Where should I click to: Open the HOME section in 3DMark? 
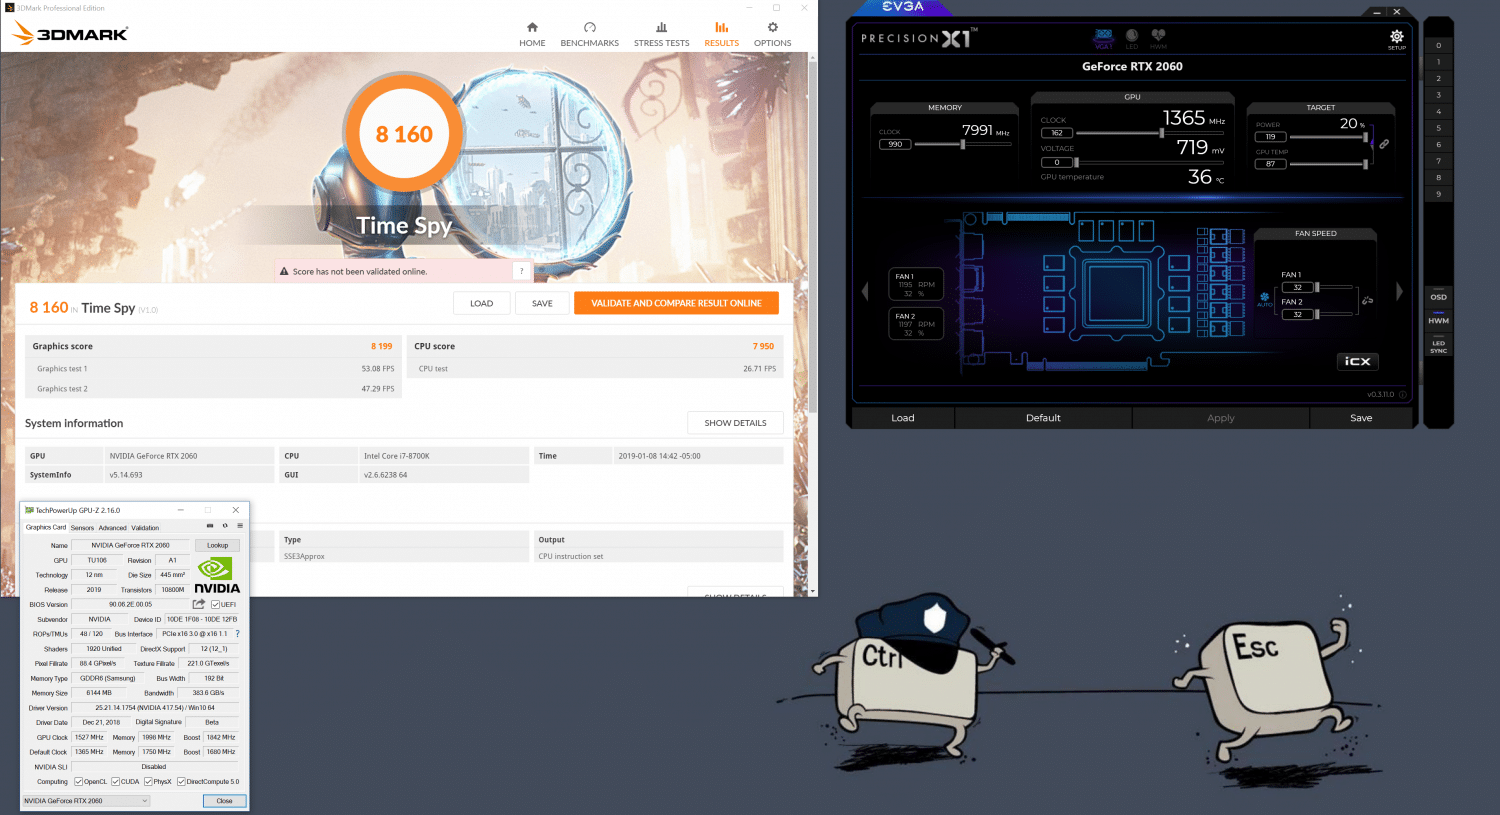click(532, 34)
